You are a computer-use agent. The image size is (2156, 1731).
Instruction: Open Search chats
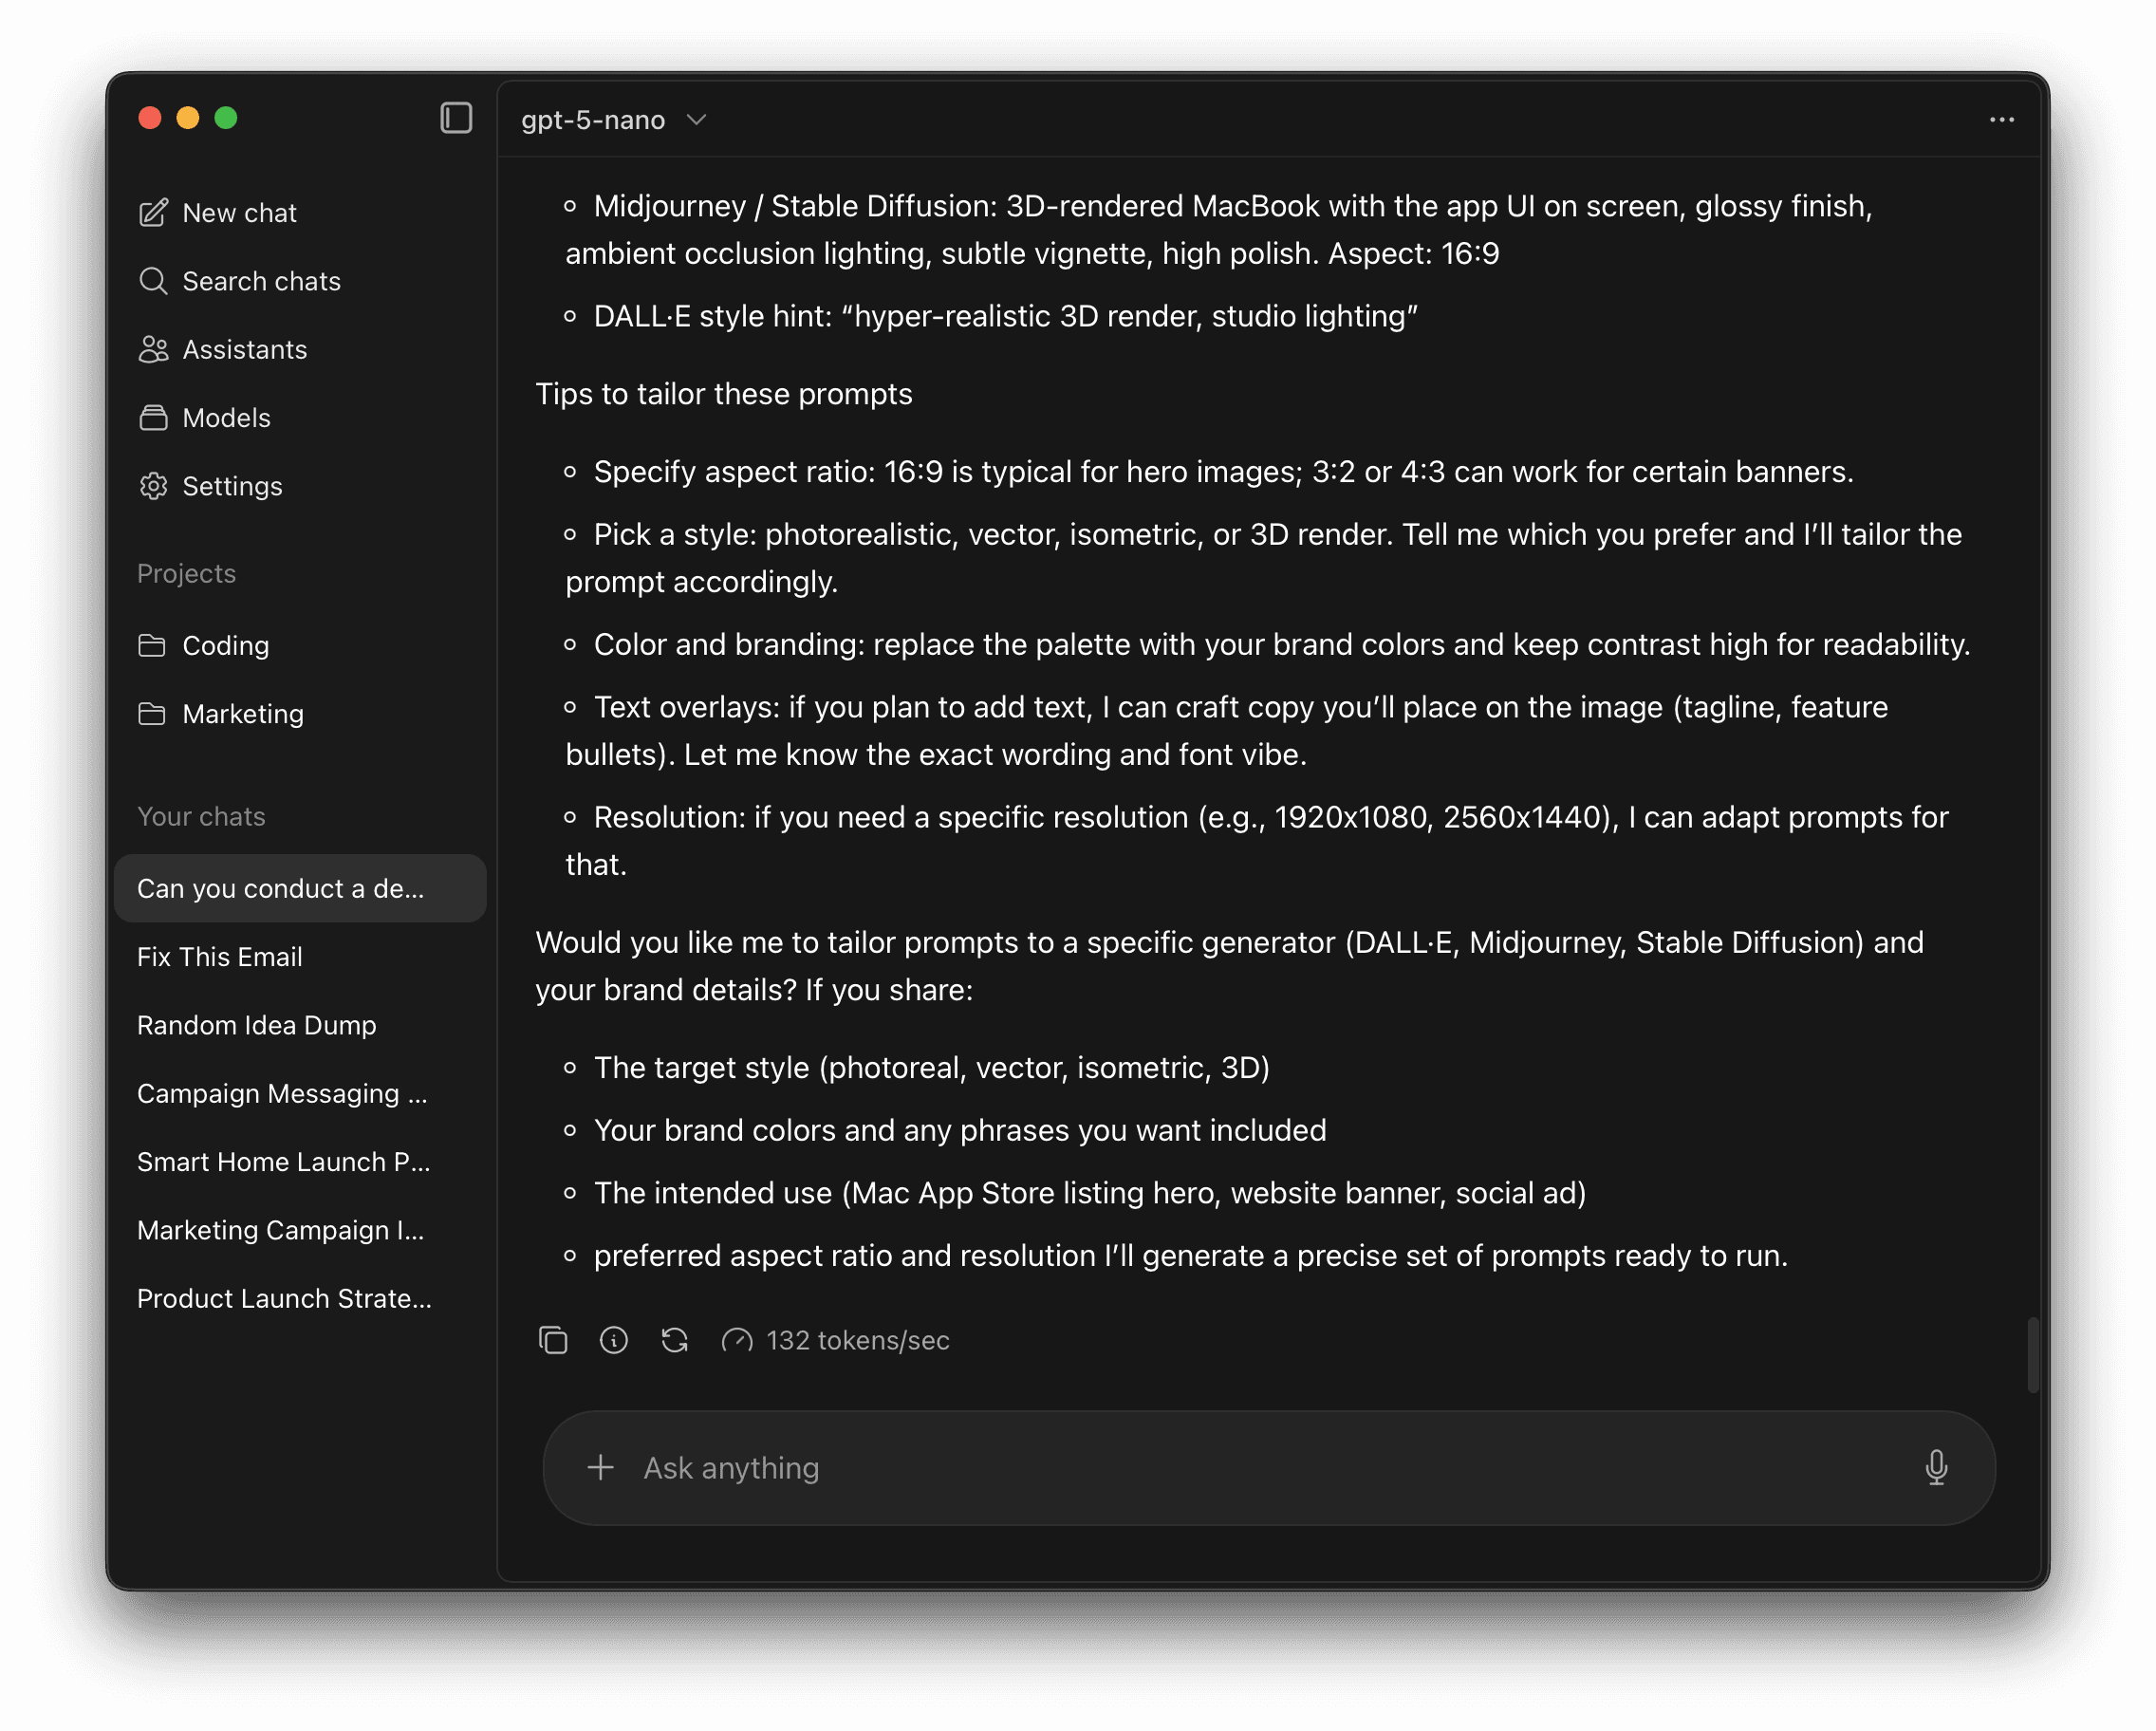tap(260, 281)
